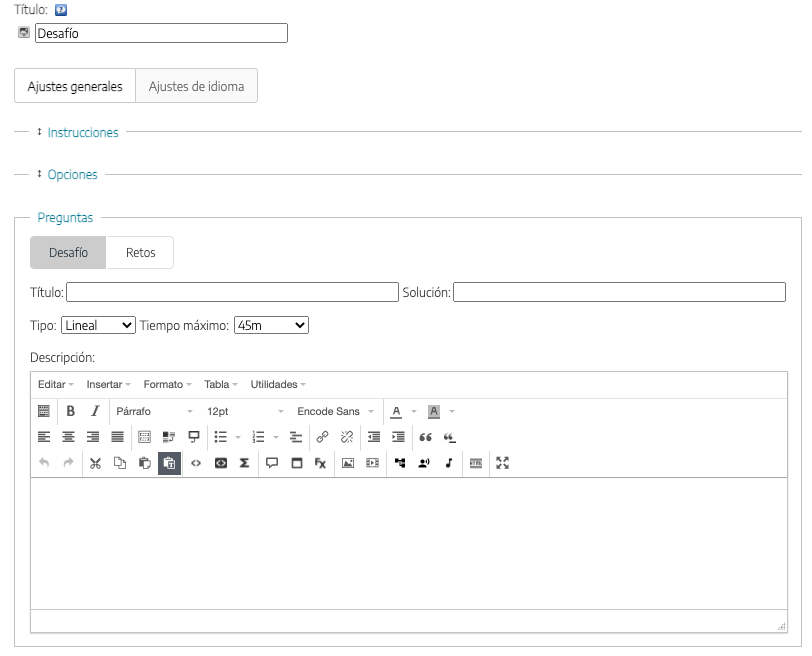Image resolution: width=812 pixels, height=656 pixels.
Task: Open the Tipo dropdown showing Lineal
Action: (x=98, y=325)
